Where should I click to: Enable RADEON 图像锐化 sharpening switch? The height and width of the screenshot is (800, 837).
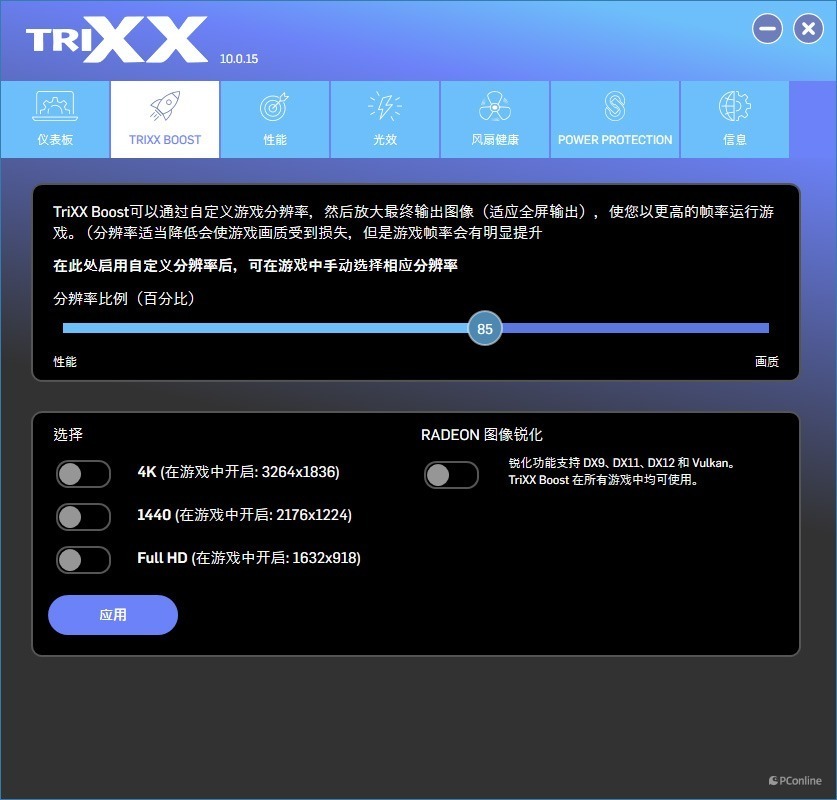452,475
